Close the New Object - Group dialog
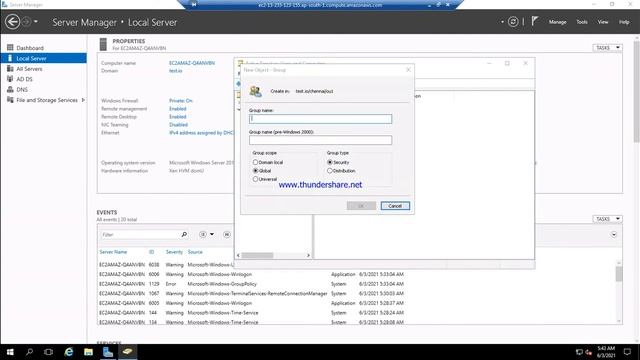This screenshot has width=640, height=360. coord(408,70)
